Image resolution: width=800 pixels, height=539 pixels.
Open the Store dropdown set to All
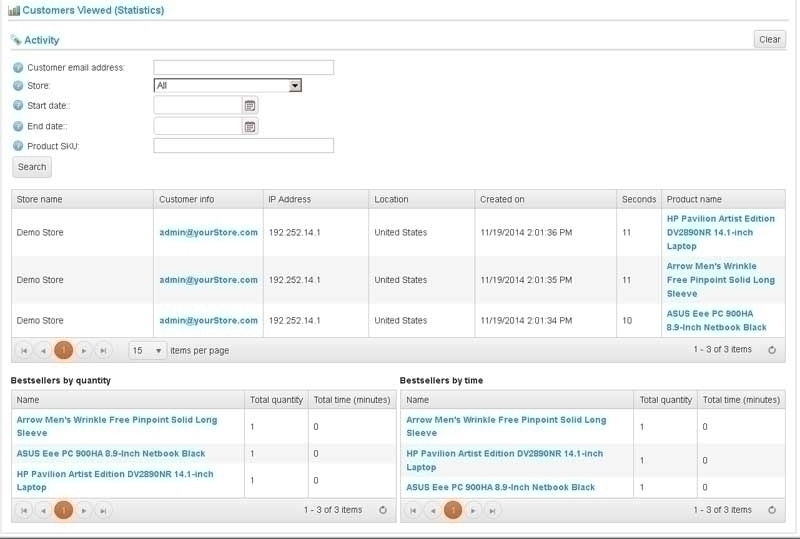coord(228,85)
